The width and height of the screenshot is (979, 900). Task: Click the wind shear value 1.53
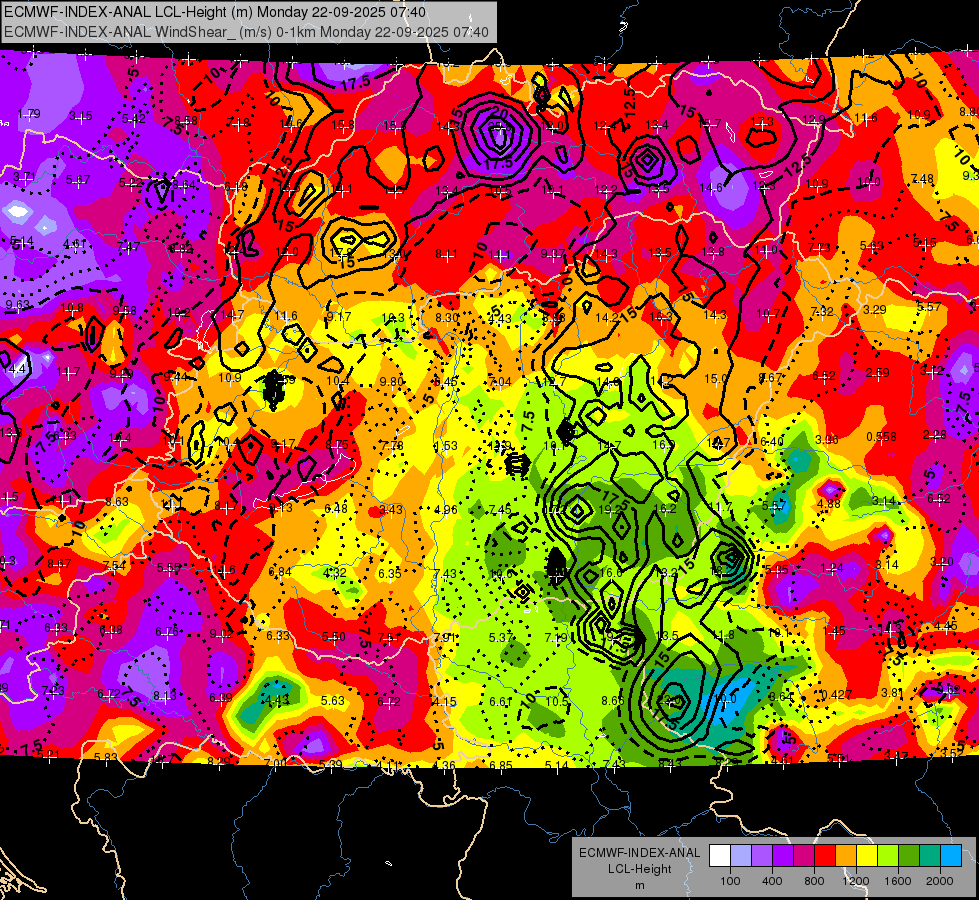446,446
